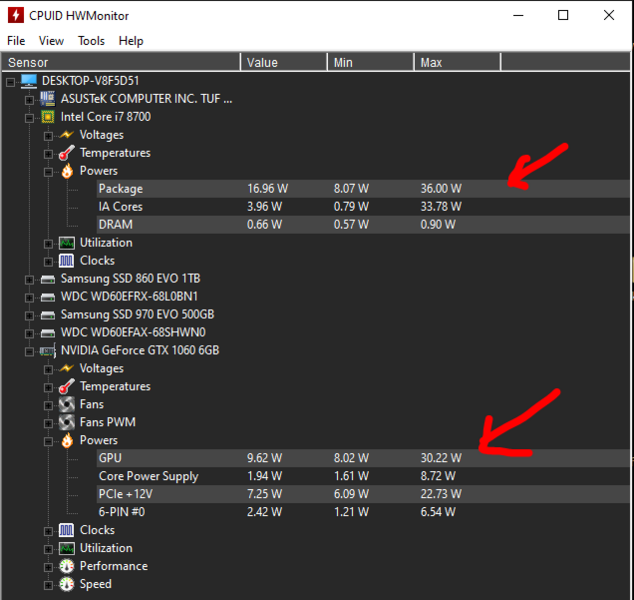Click the NVIDIA graphics card icon
Viewport: 634px width, 600px height.
(48, 351)
